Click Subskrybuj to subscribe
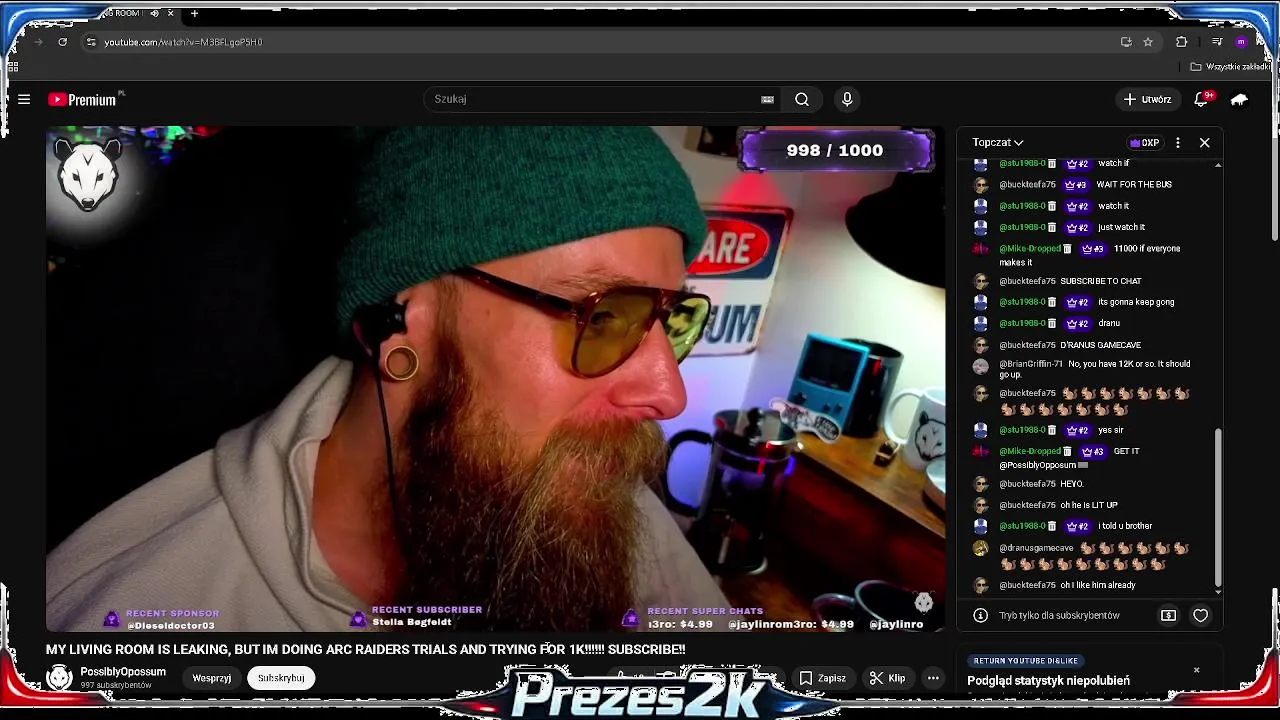This screenshot has width=1280, height=720. 281,678
